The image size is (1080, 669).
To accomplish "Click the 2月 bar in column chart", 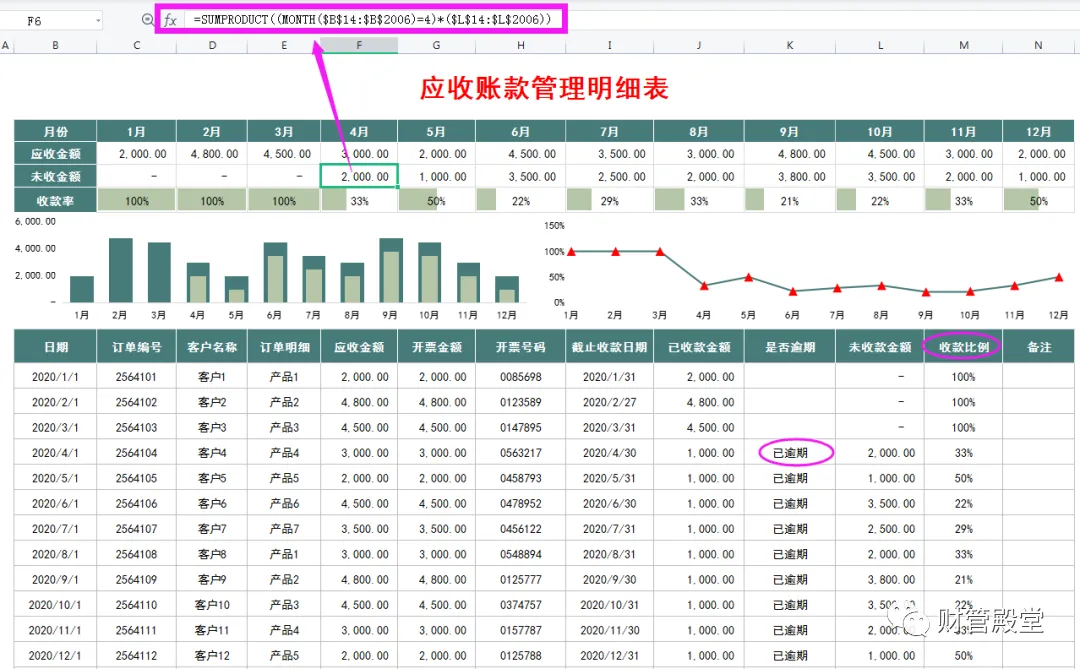I will point(121,270).
